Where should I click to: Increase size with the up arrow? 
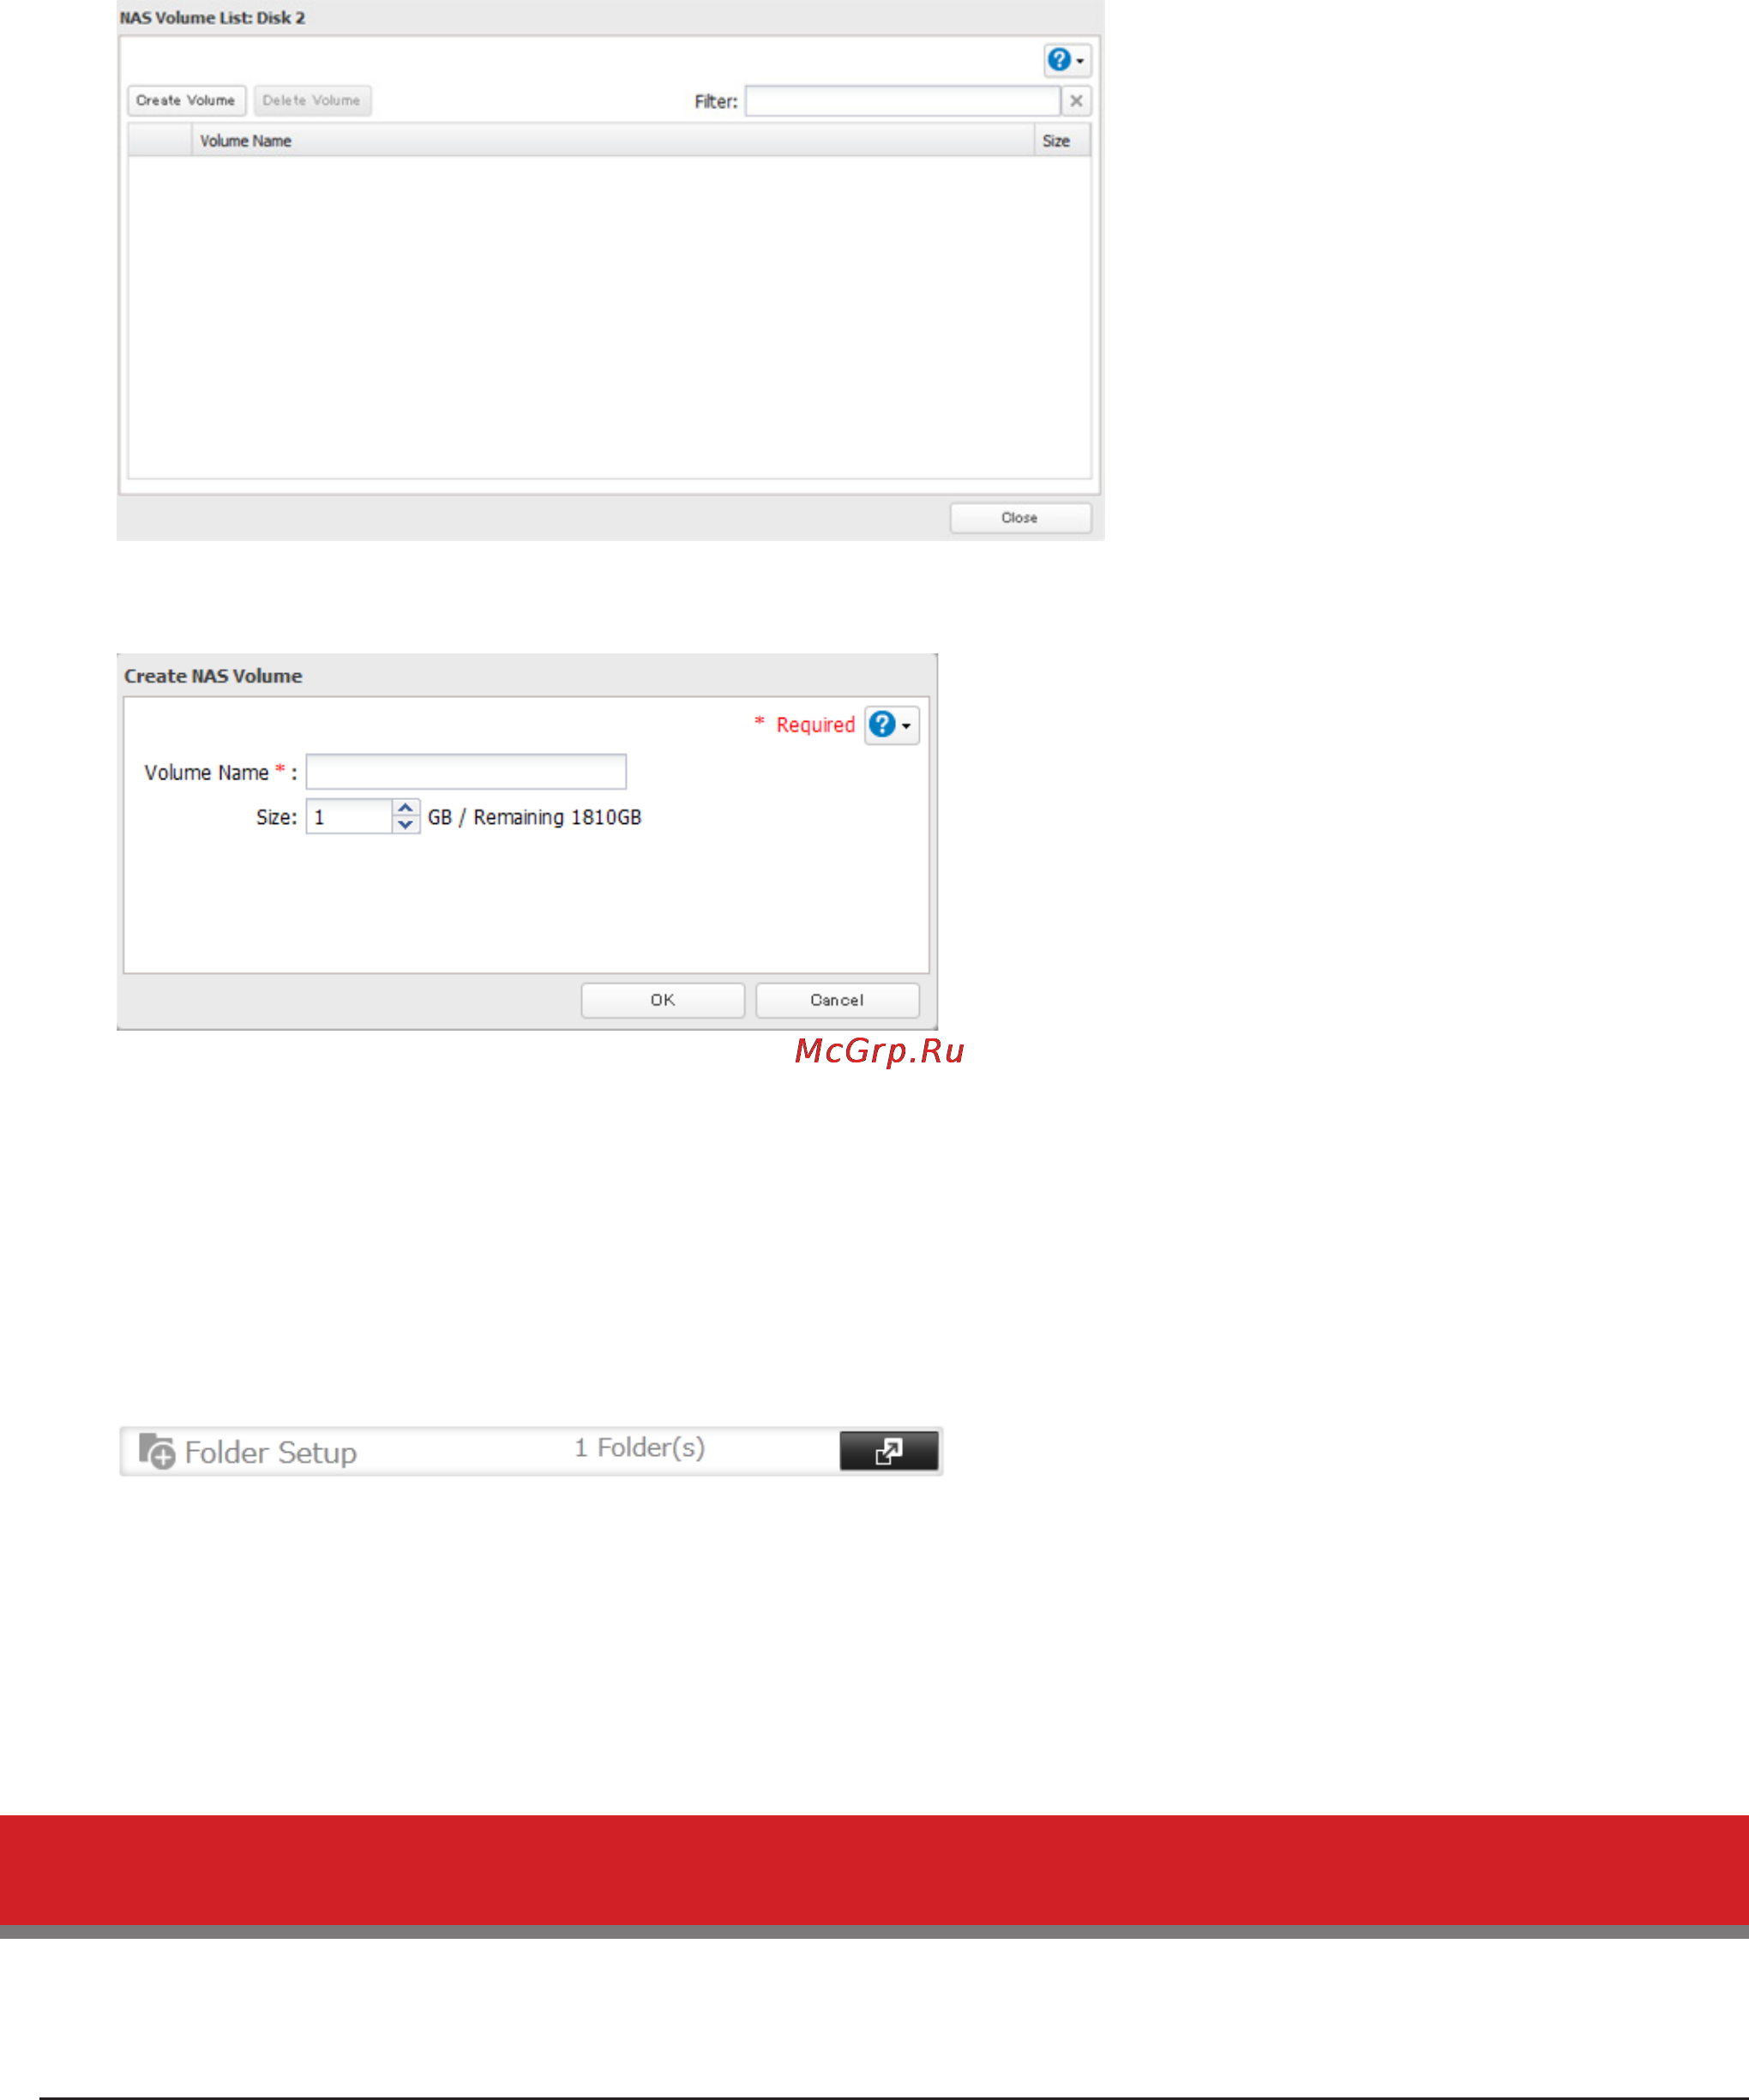pyautogui.click(x=405, y=807)
